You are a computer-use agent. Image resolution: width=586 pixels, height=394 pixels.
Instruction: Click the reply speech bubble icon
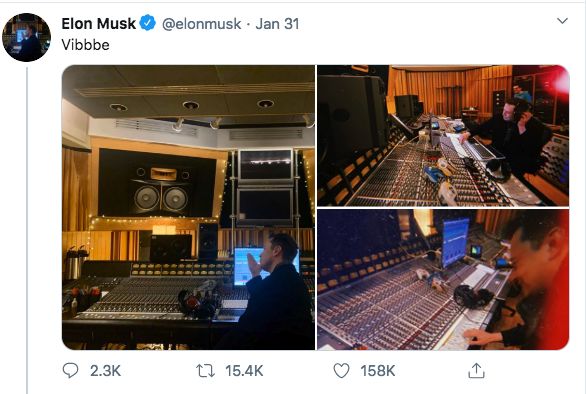click(x=70, y=370)
